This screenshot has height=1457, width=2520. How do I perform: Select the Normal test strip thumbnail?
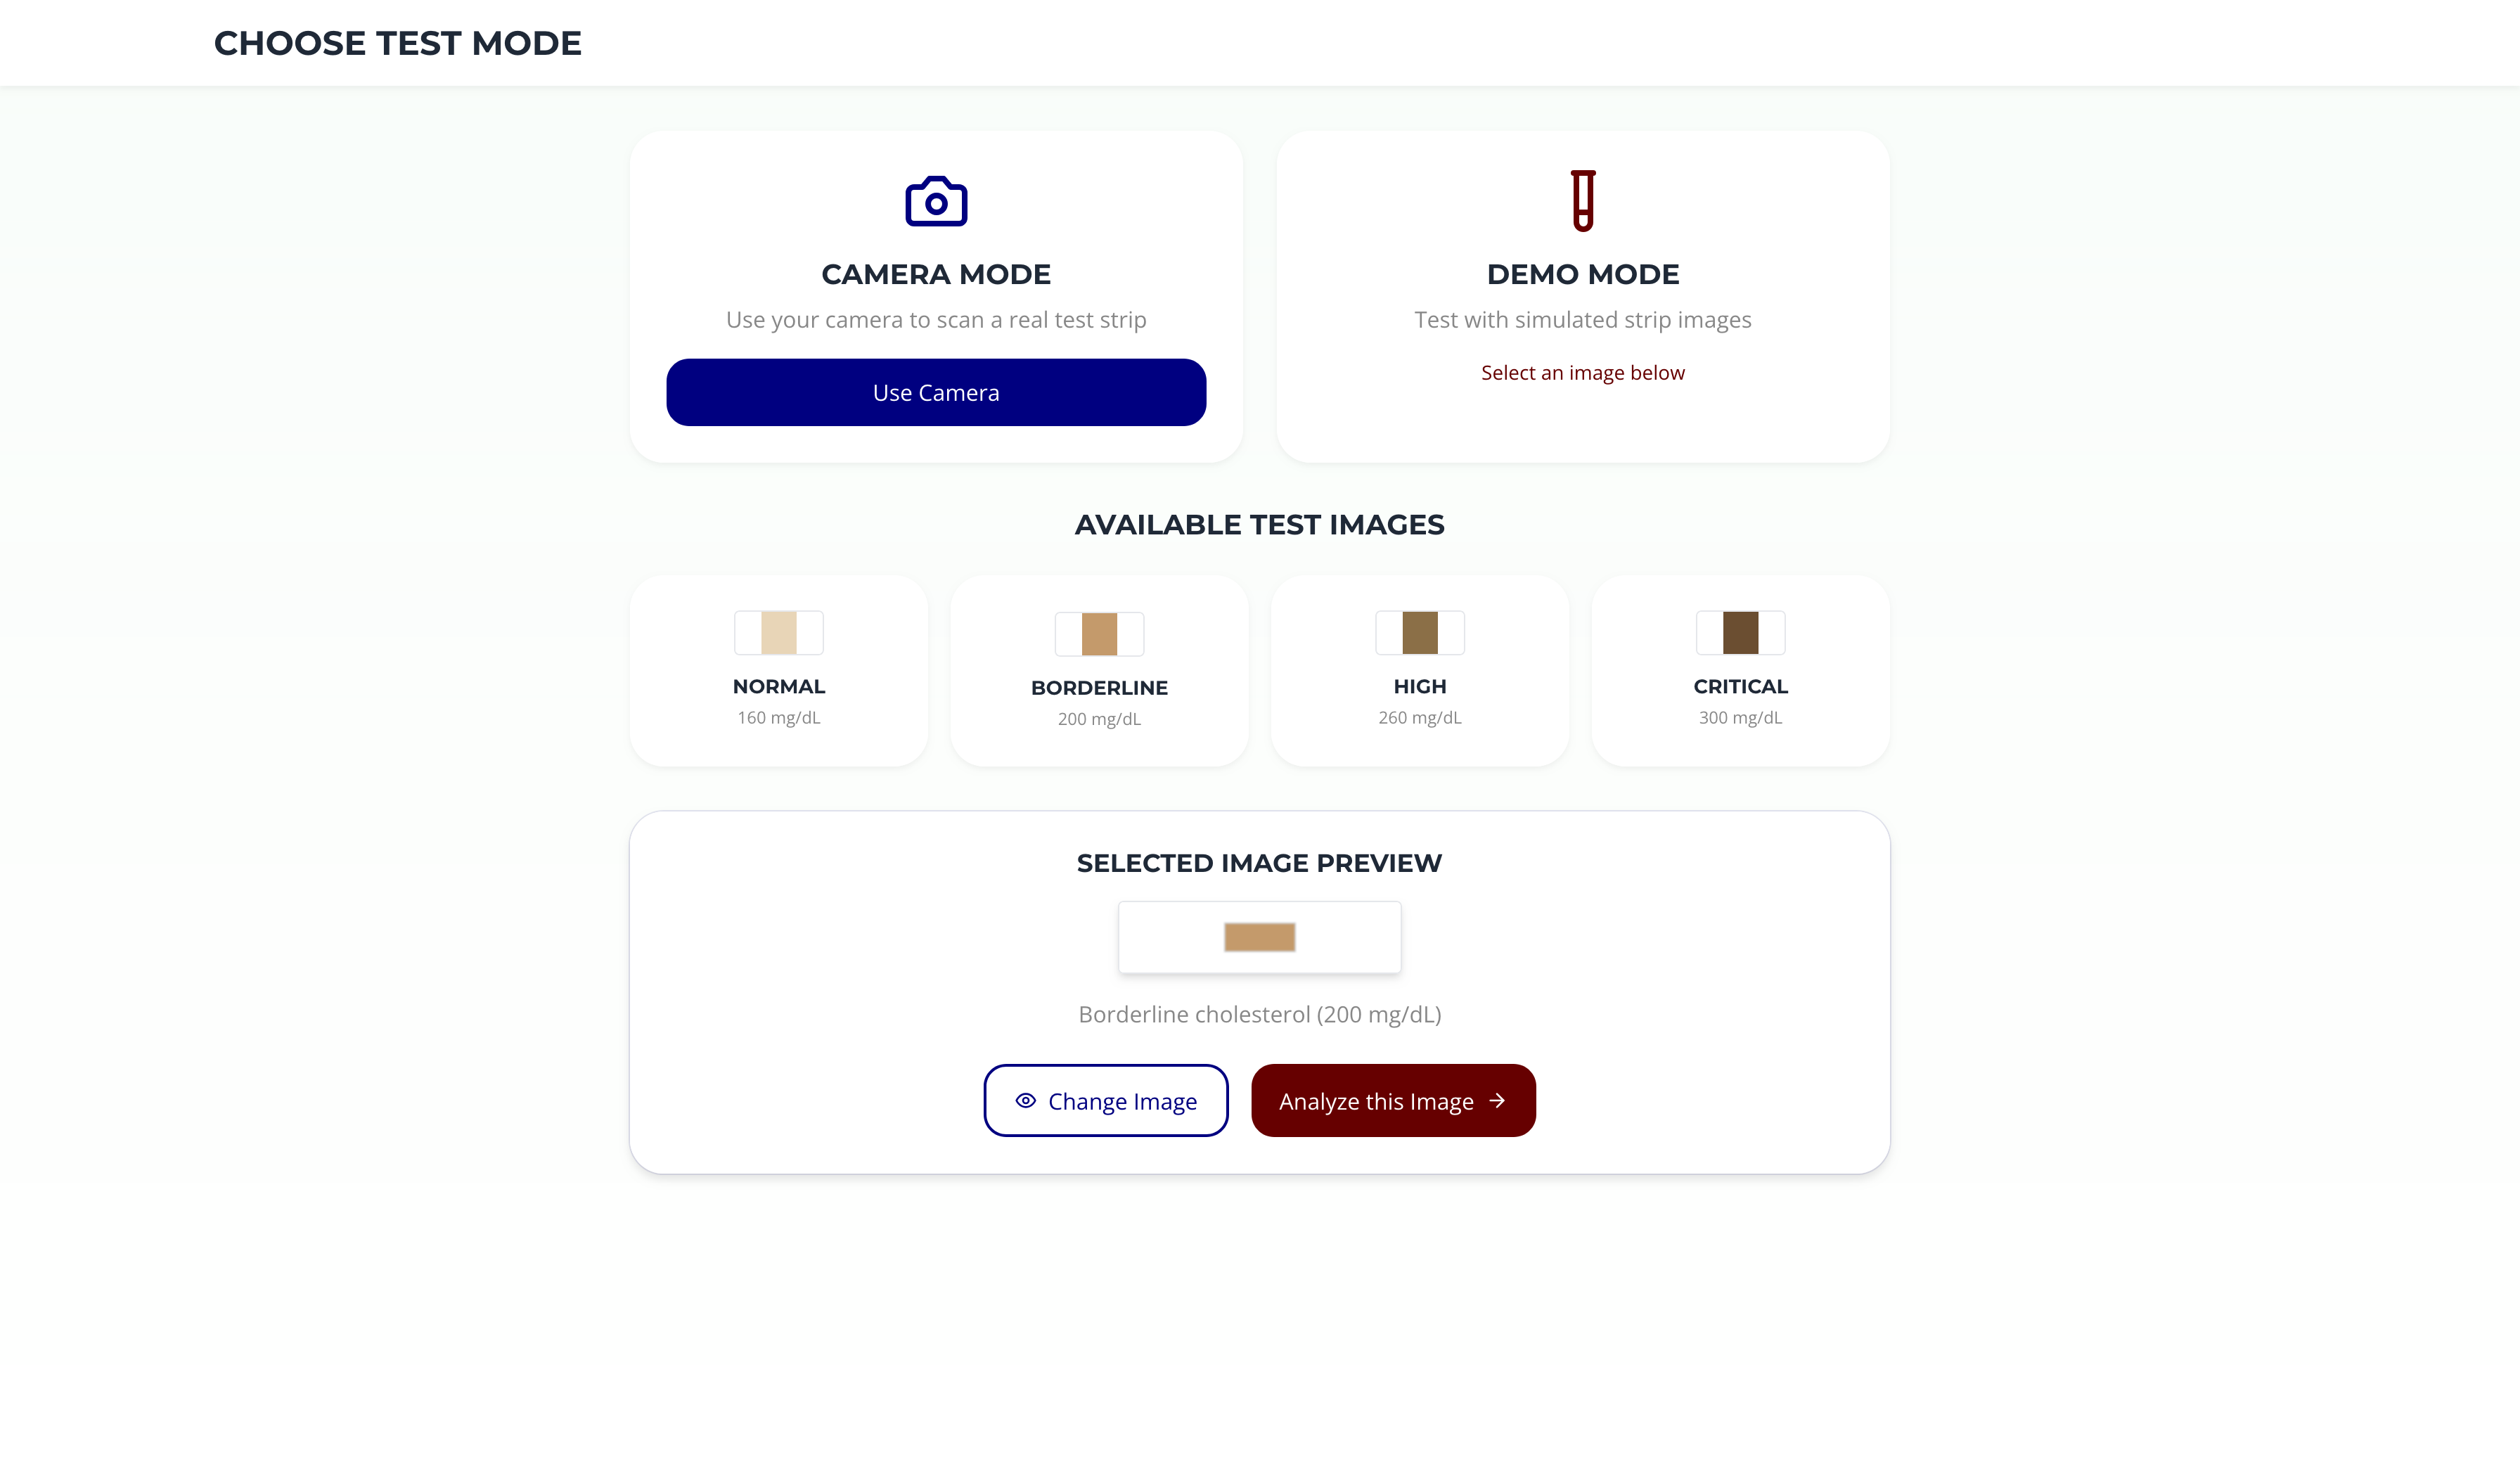coord(778,632)
